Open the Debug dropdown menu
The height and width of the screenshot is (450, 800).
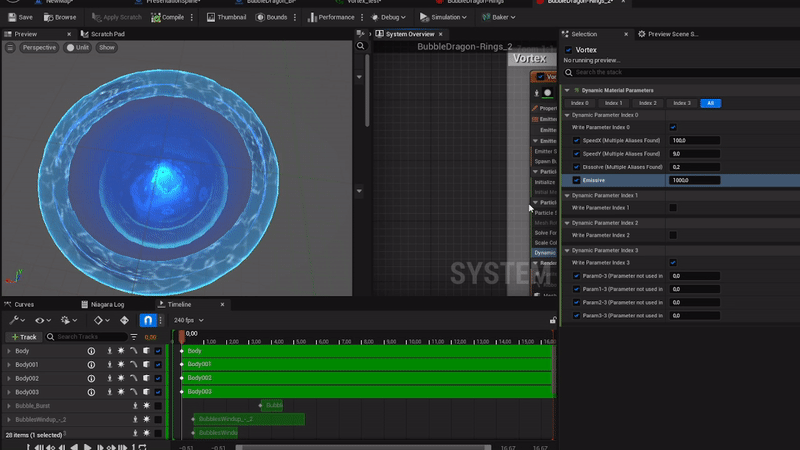388,17
